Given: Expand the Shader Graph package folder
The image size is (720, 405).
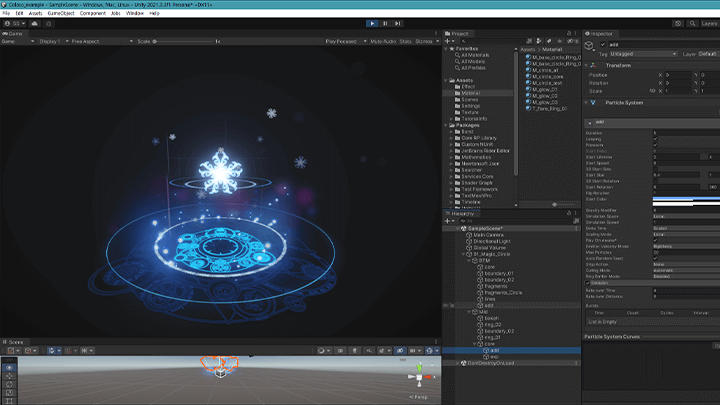Looking at the screenshot, I should [x=451, y=183].
